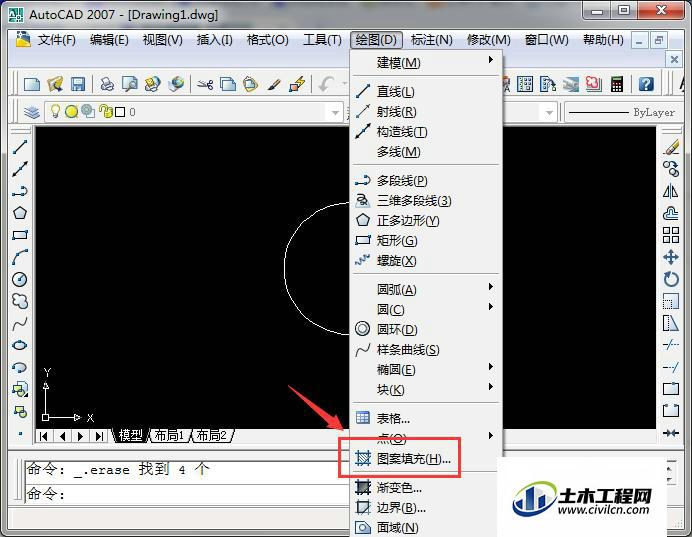This screenshot has width=692, height=537.
Task: Open the Layer Properties Manager icon
Action: 32,112
